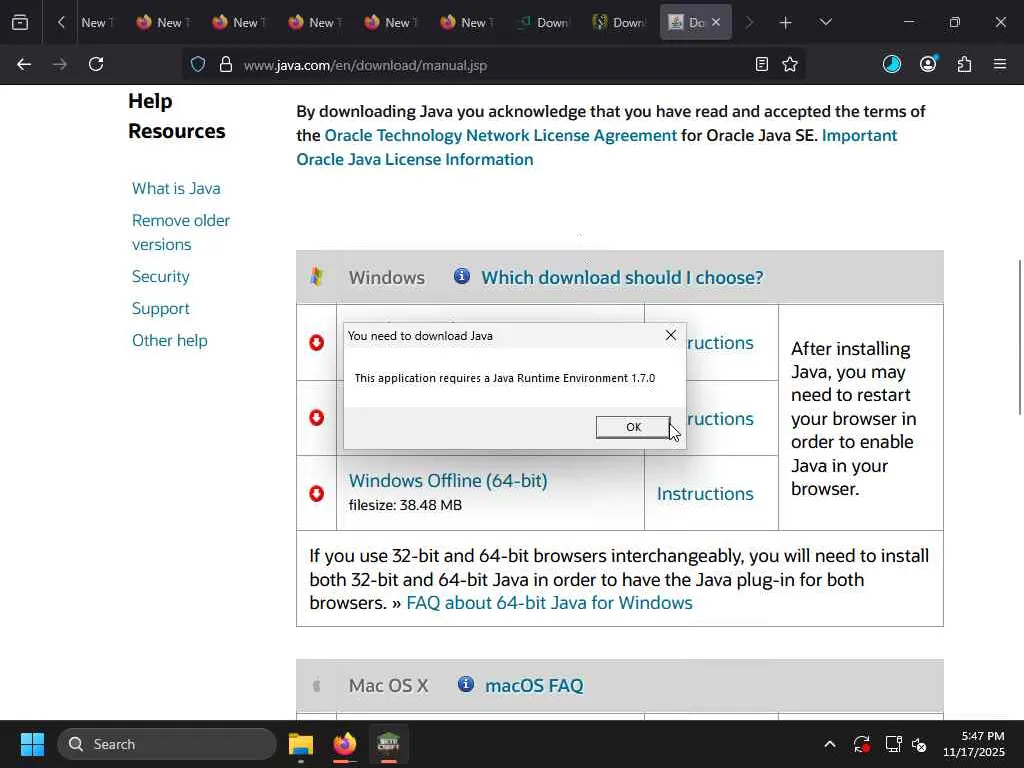
Task: Click the page vertical scrollbar
Action: tap(1019, 337)
